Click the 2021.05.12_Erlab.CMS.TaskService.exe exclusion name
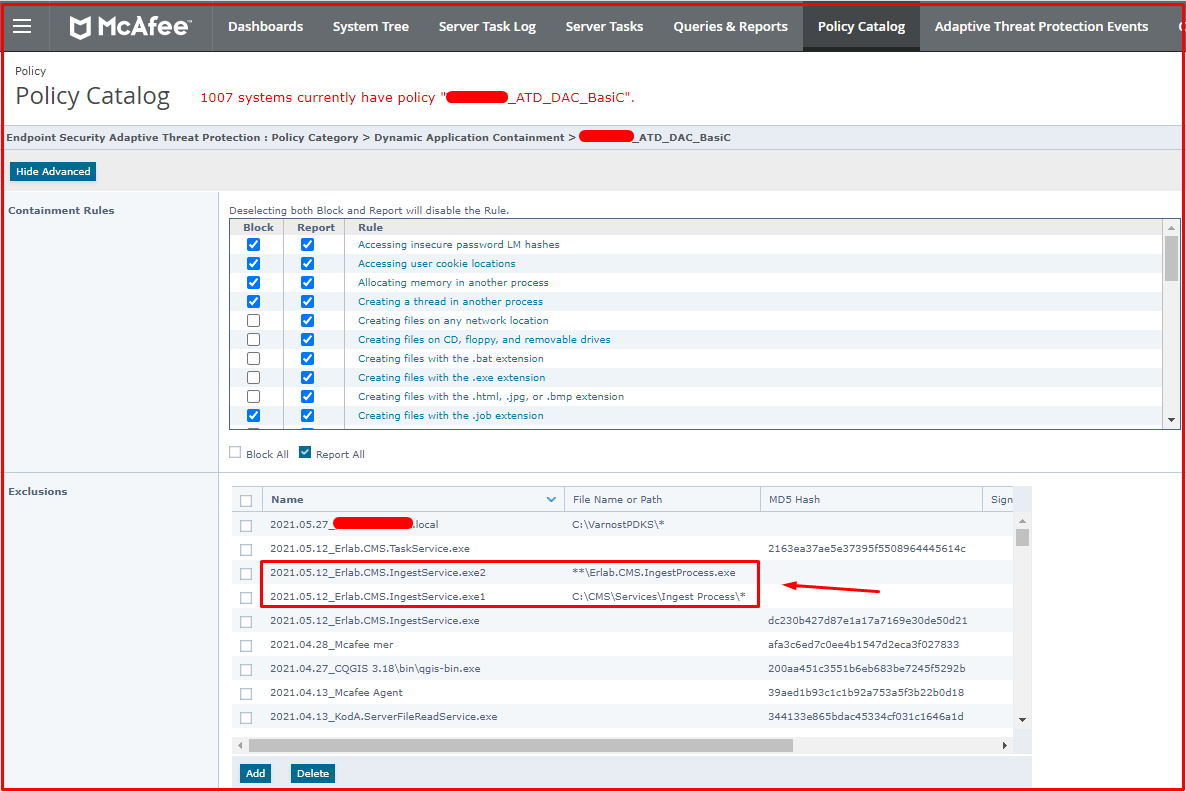The width and height of the screenshot is (1186, 792). pyautogui.click(x=370, y=548)
